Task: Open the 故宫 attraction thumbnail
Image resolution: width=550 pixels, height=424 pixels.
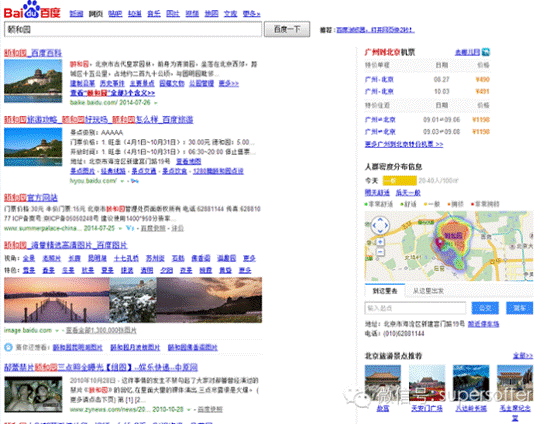Action: (383, 383)
